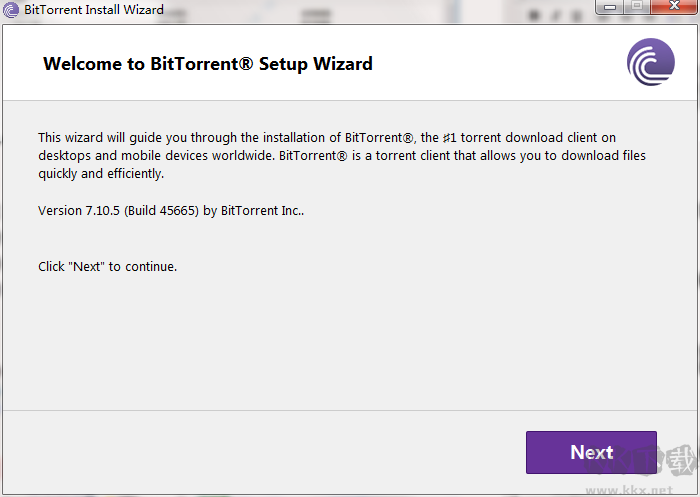Image resolution: width=700 pixels, height=497 pixels.
Task: Maximize the BitTorrent Install Wizard window
Action: pyautogui.click(x=635, y=7)
